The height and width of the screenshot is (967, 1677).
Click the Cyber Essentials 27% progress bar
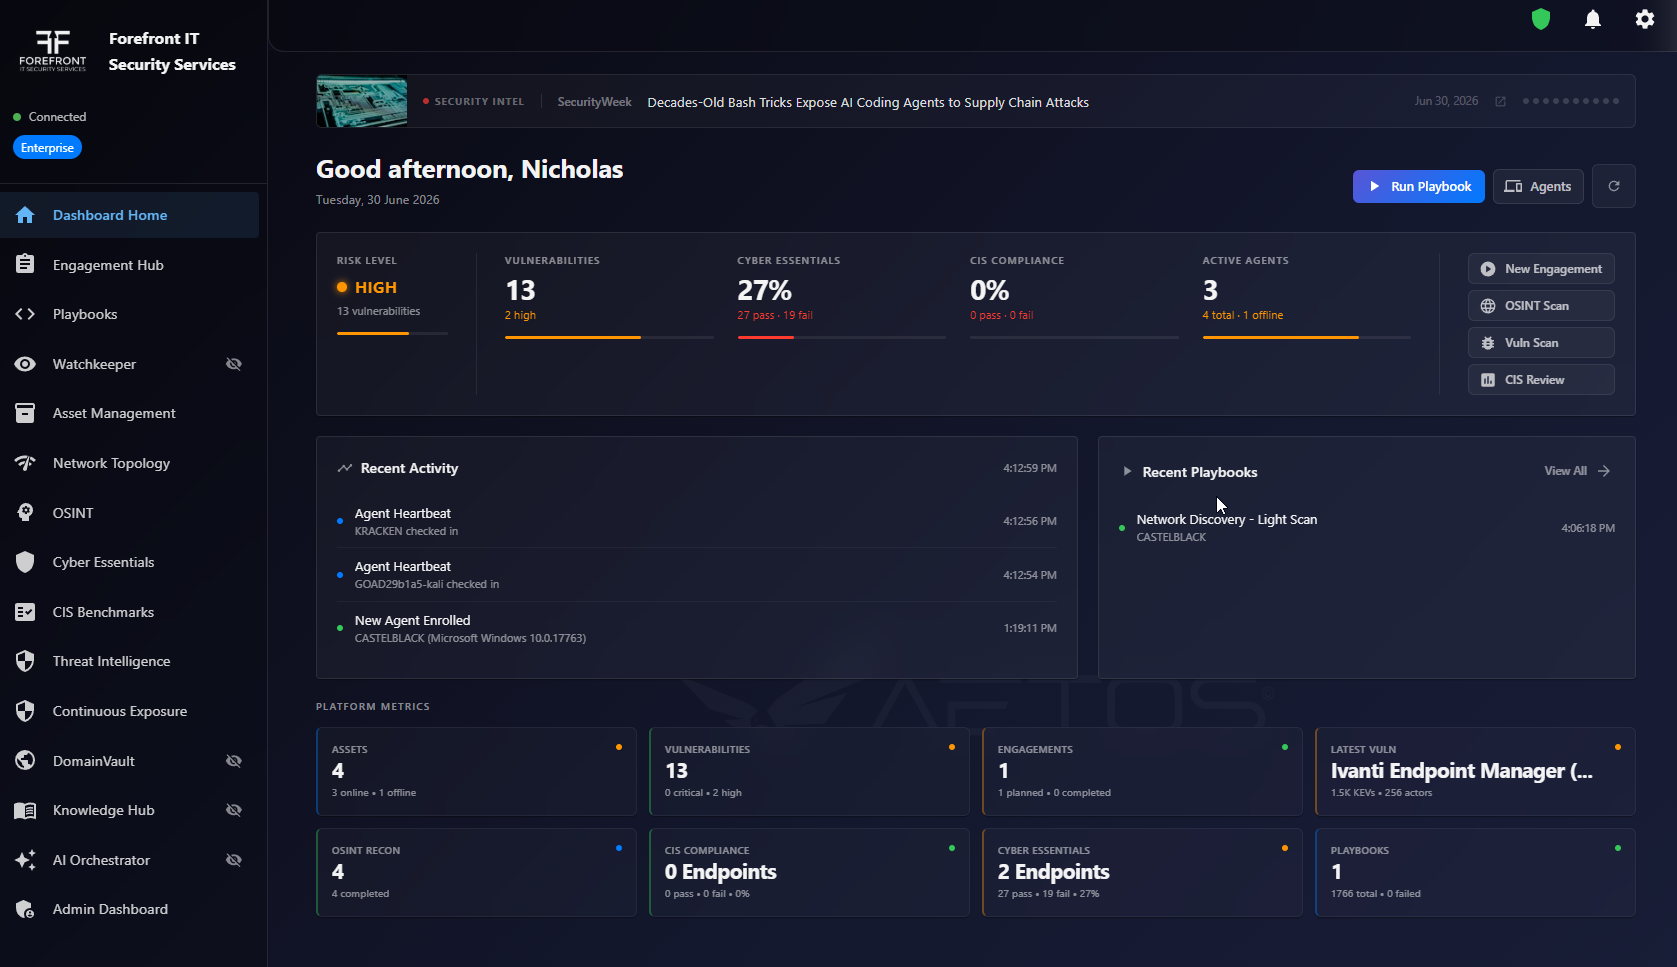(841, 337)
